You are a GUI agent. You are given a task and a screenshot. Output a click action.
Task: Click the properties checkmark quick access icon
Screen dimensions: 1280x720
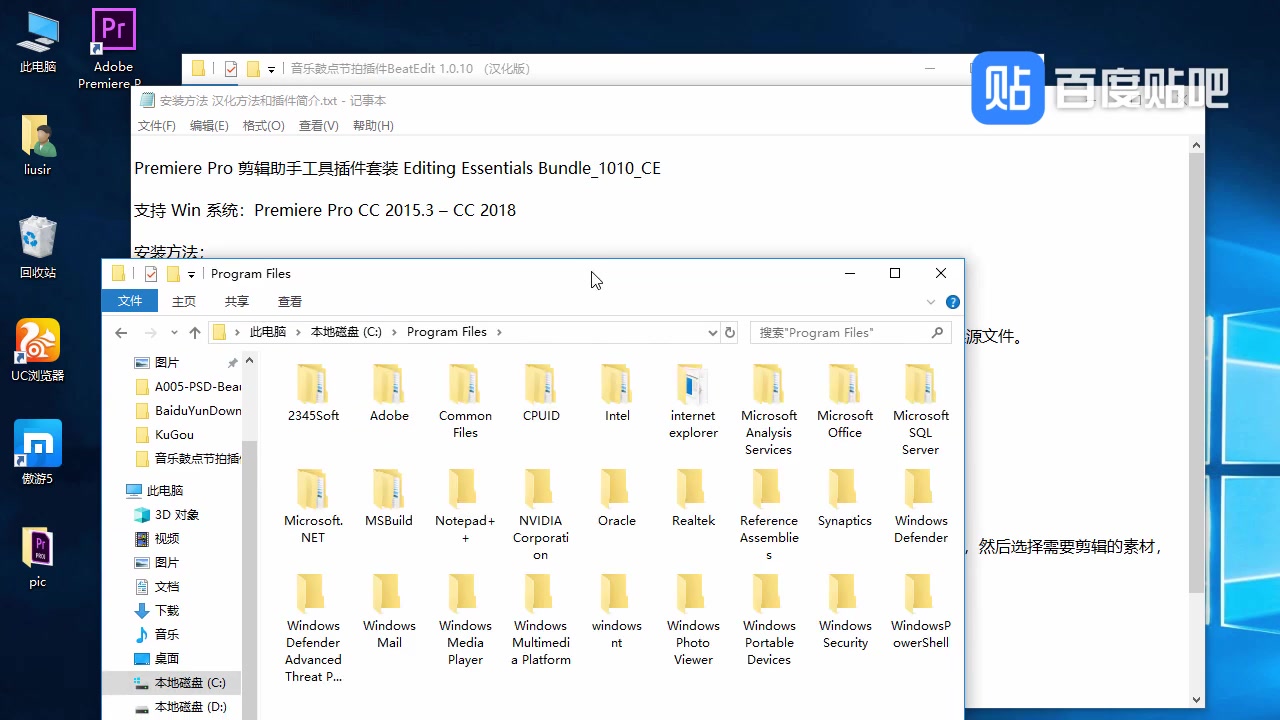[151, 274]
